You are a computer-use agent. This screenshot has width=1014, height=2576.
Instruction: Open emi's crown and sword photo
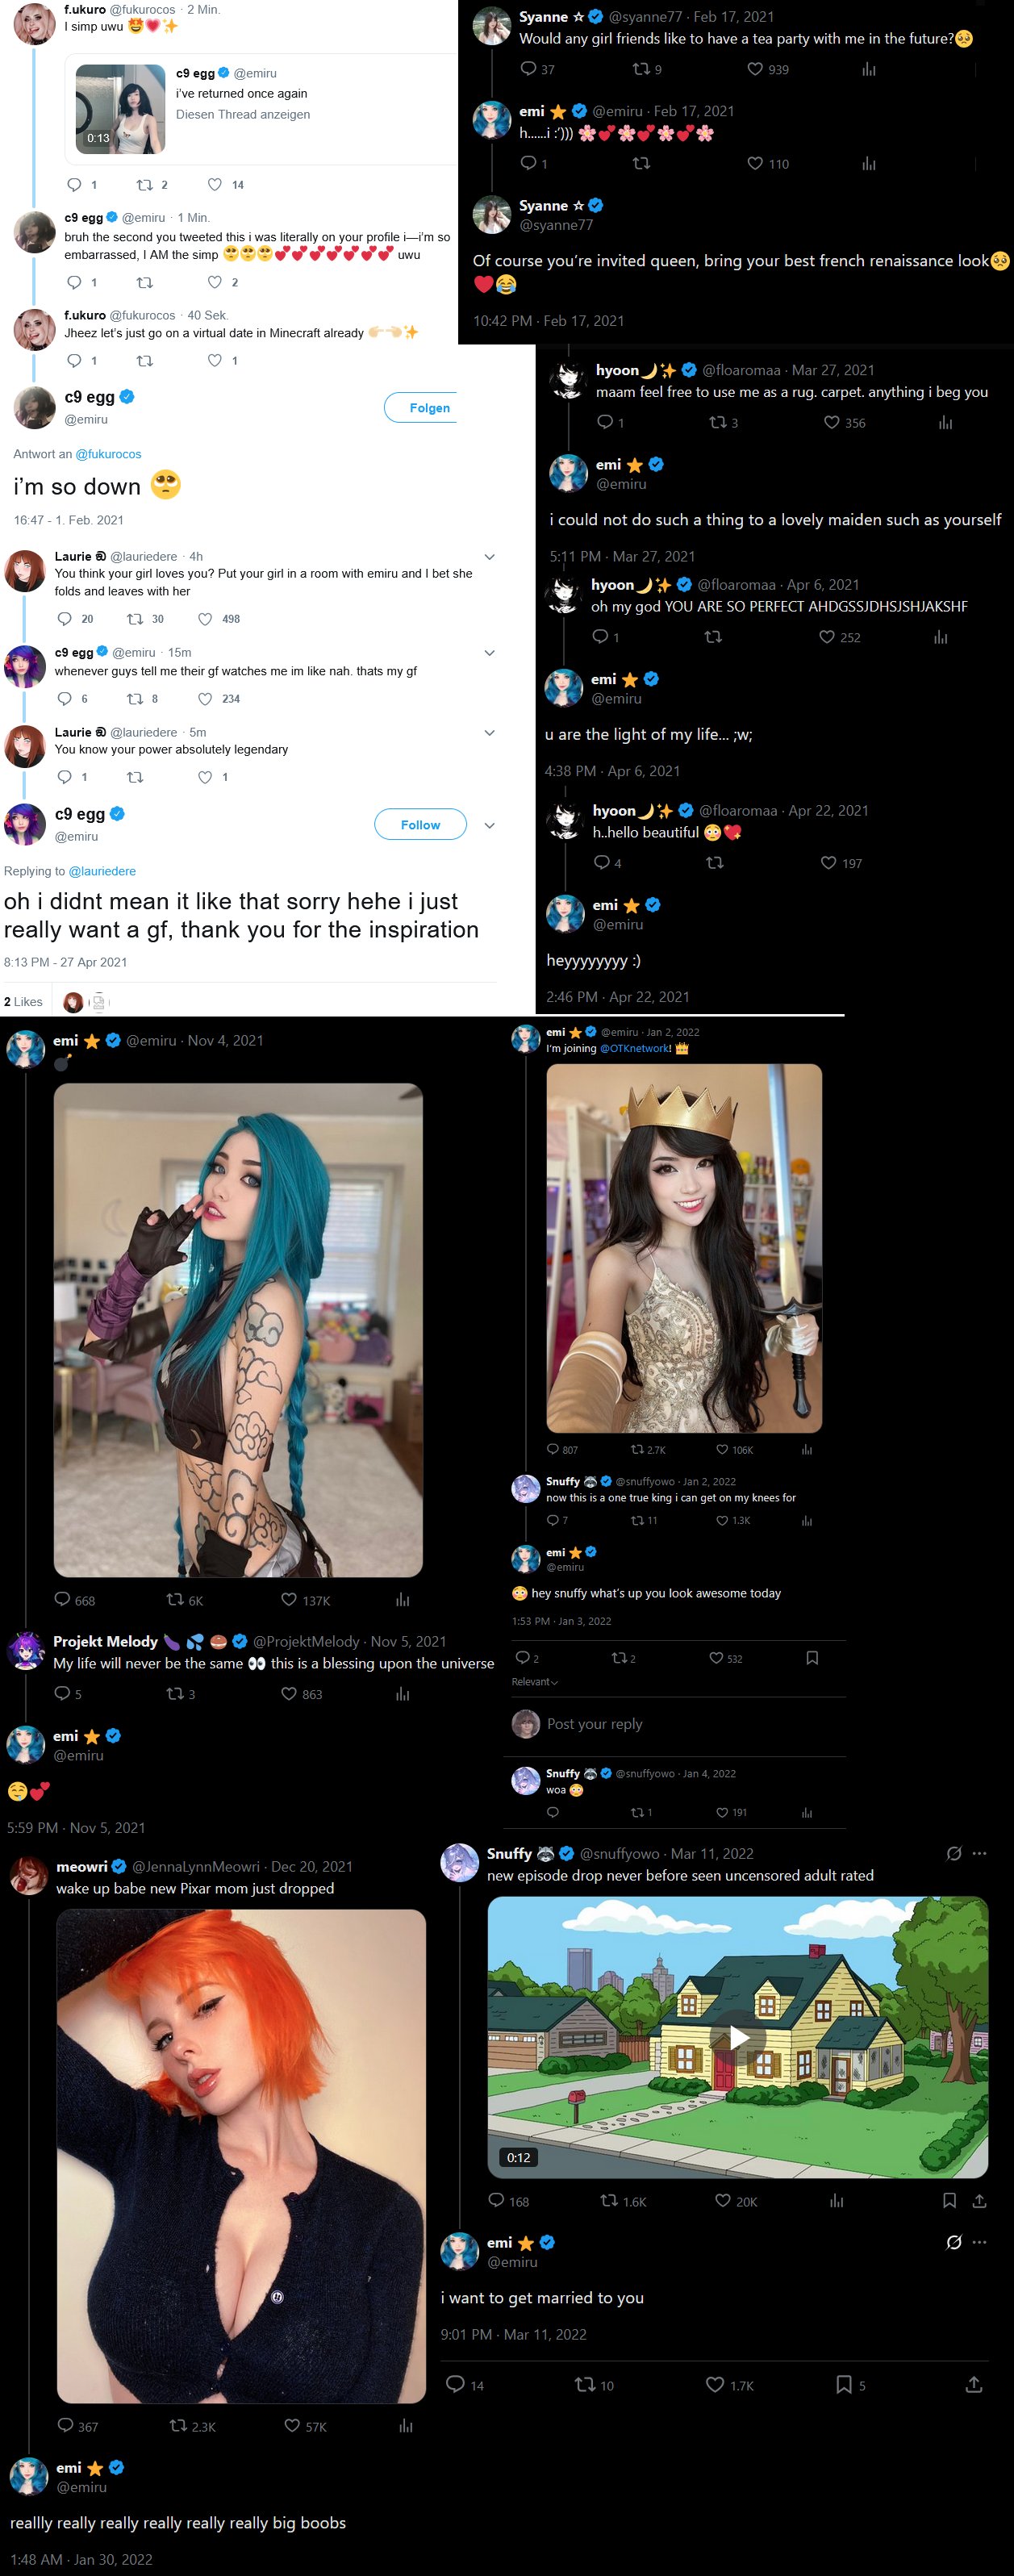coord(684,1247)
